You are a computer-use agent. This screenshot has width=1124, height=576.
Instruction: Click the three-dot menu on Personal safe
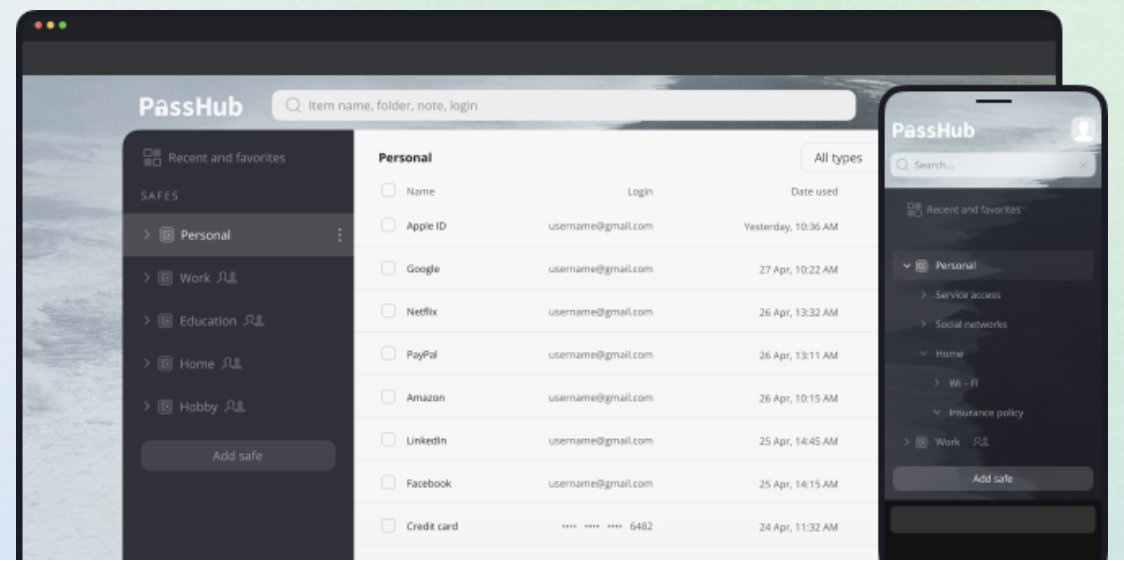(340, 235)
